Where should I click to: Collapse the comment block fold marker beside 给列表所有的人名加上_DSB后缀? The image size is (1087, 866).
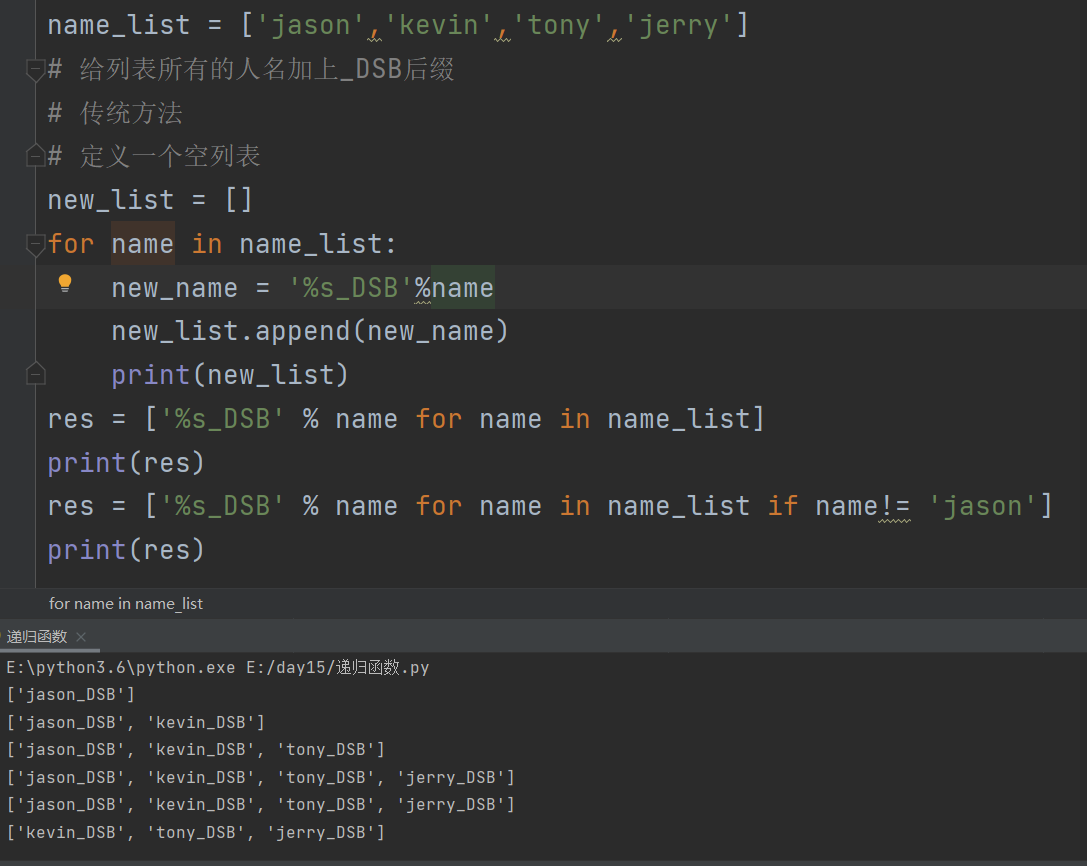pos(35,70)
